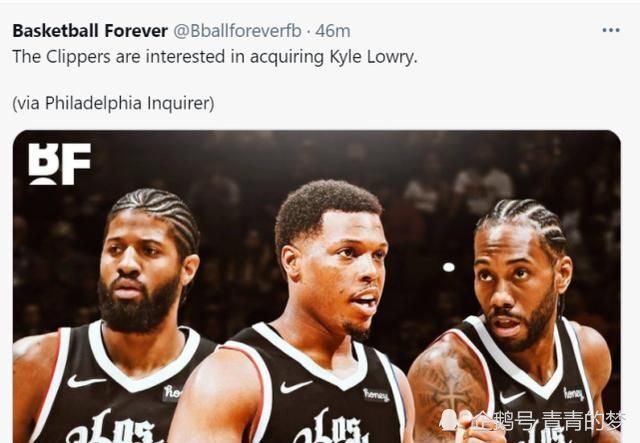The height and width of the screenshot is (443, 640).
Task: Click the white BF logo on image
Action: tap(60, 164)
